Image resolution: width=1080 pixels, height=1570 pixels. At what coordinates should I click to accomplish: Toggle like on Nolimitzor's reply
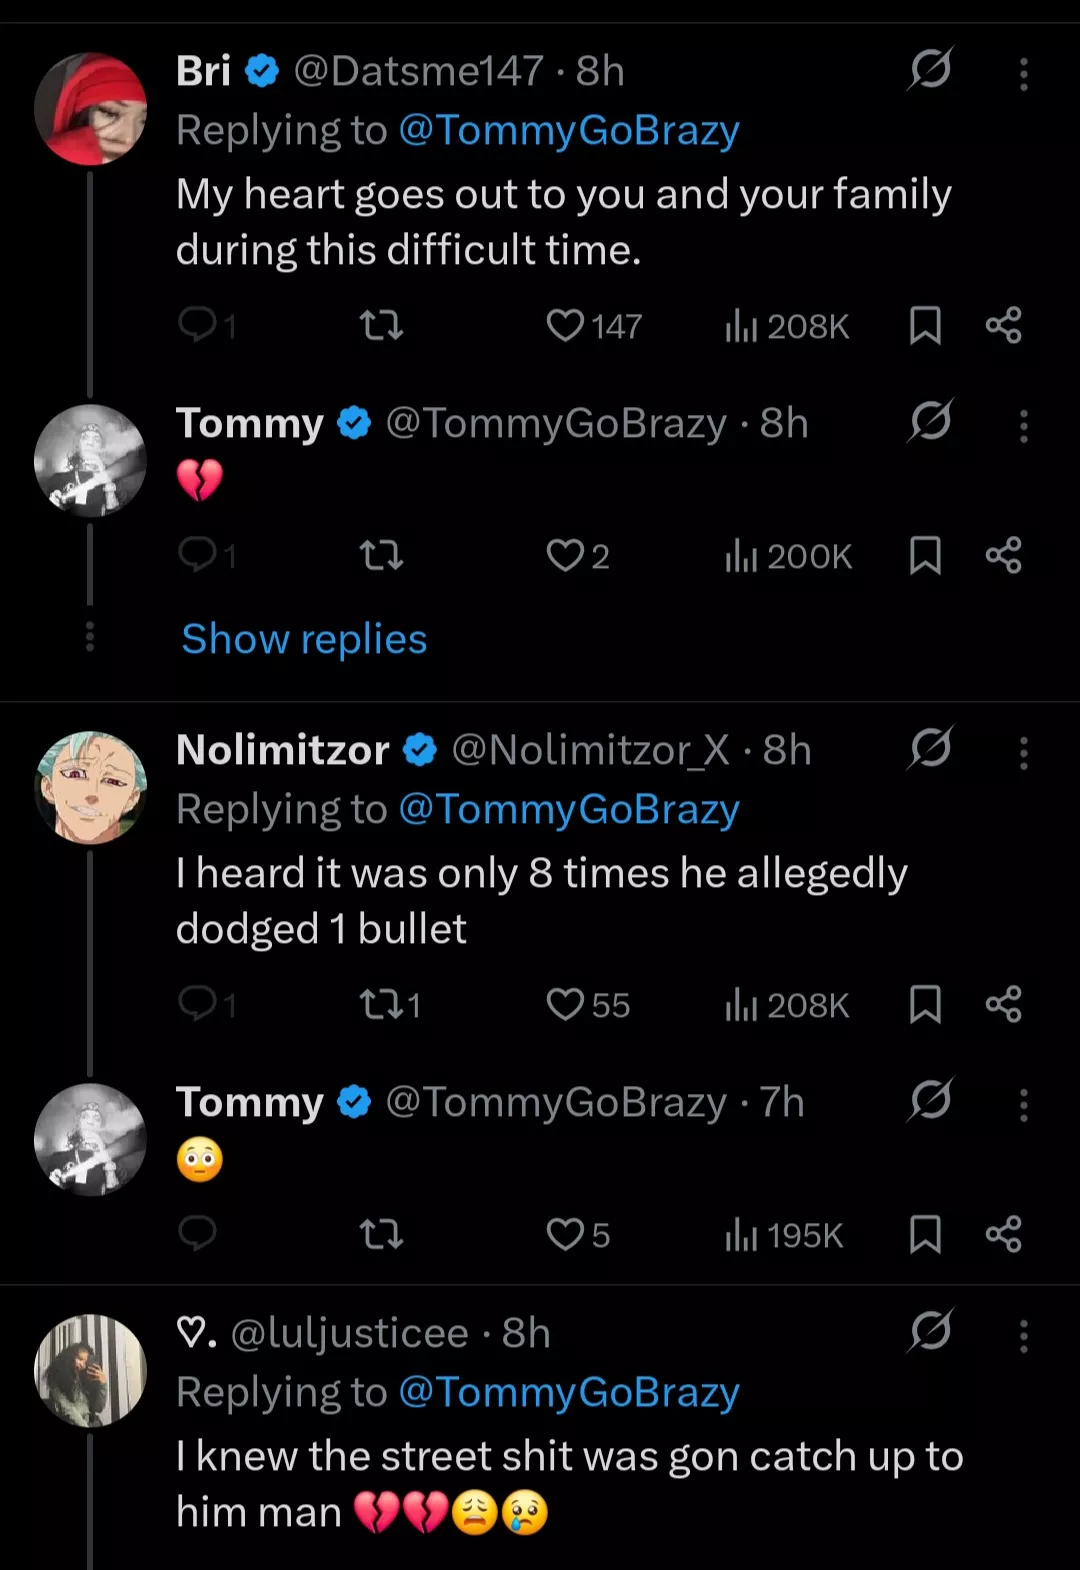[x=565, y=1004]
